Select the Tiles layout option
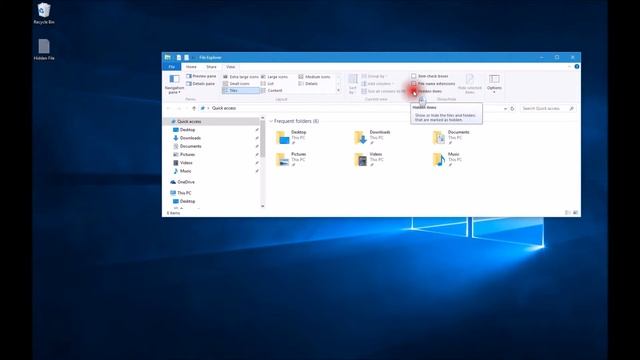Screen dimensions: 640x360 (241, 91)
